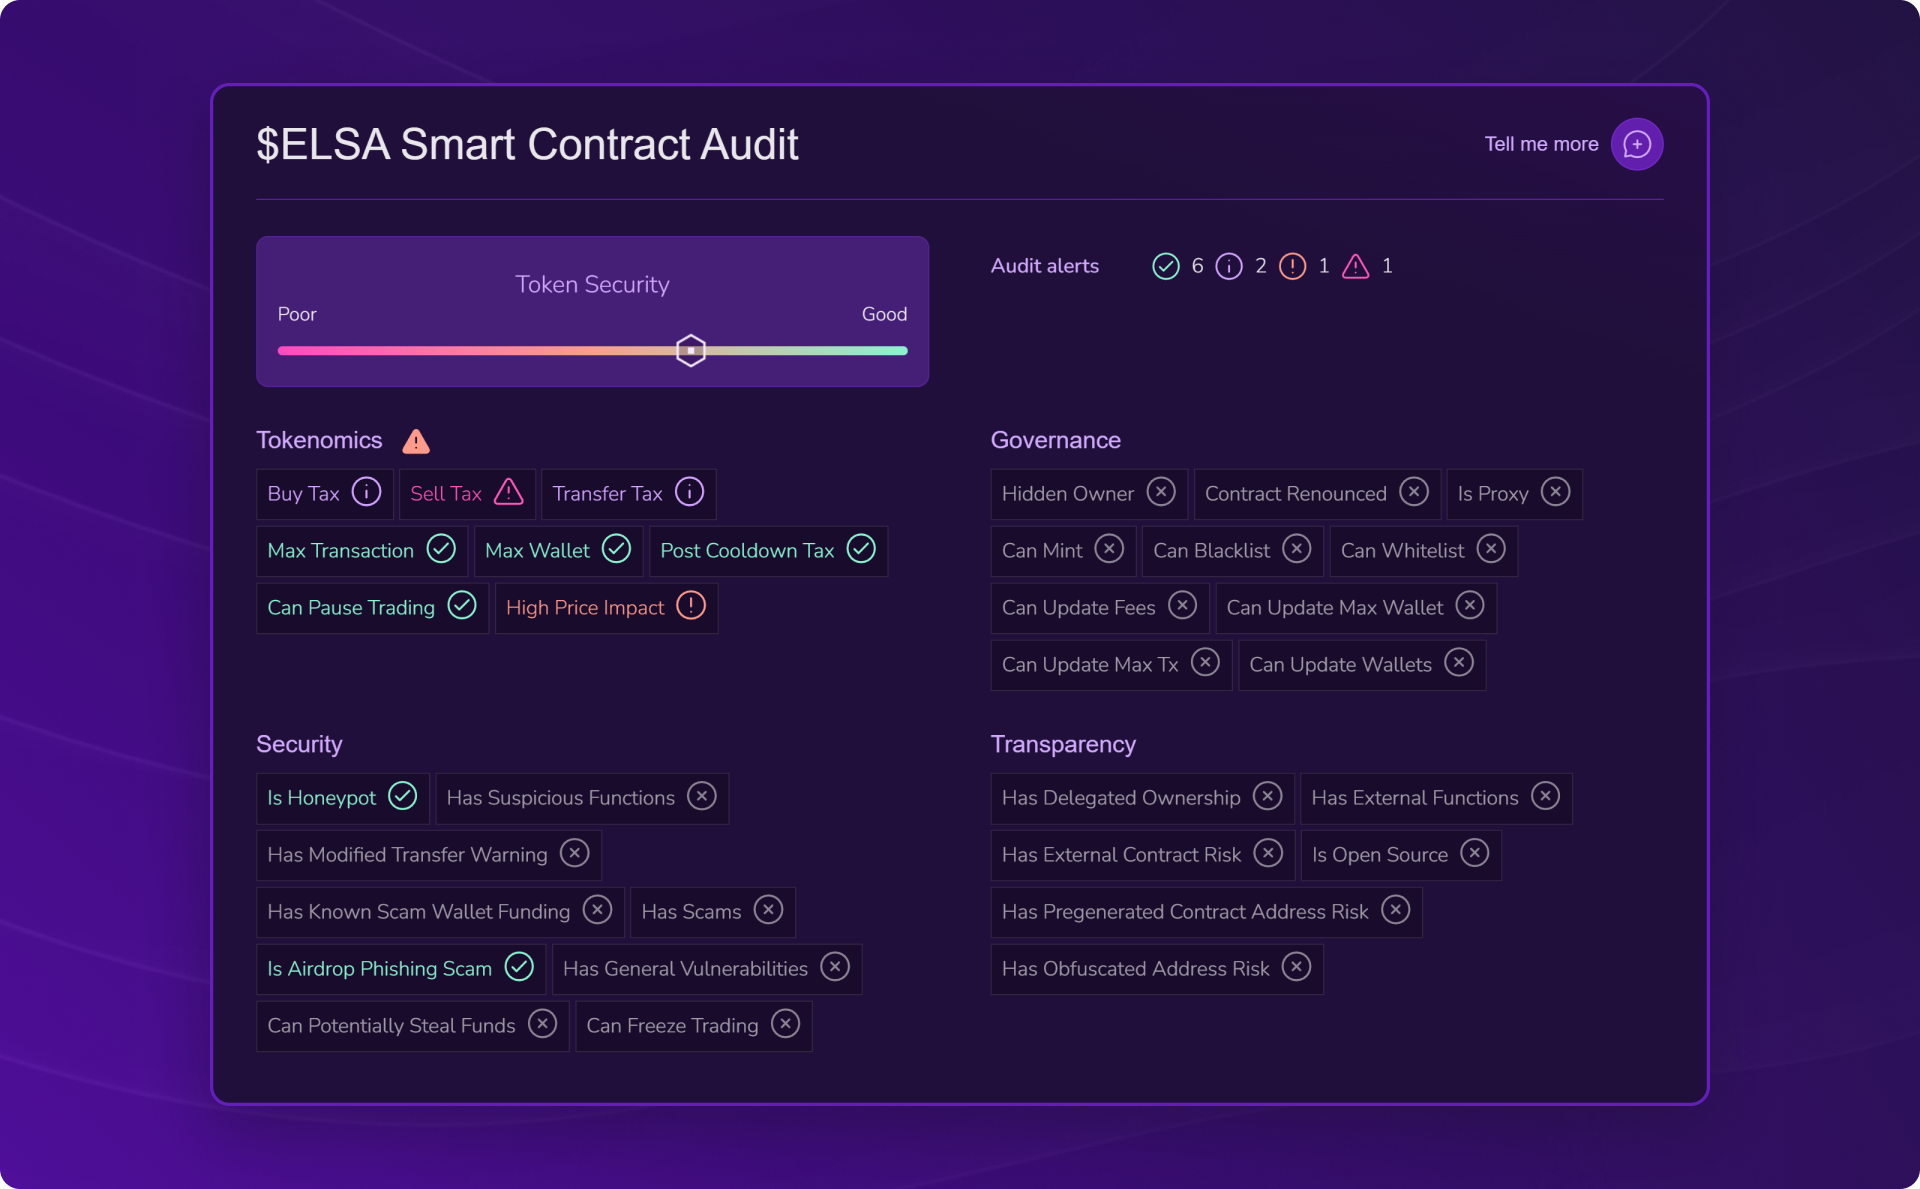Click the Buy Tax info icon
Screen dimensions: 1920x1189
click(366, 492)
